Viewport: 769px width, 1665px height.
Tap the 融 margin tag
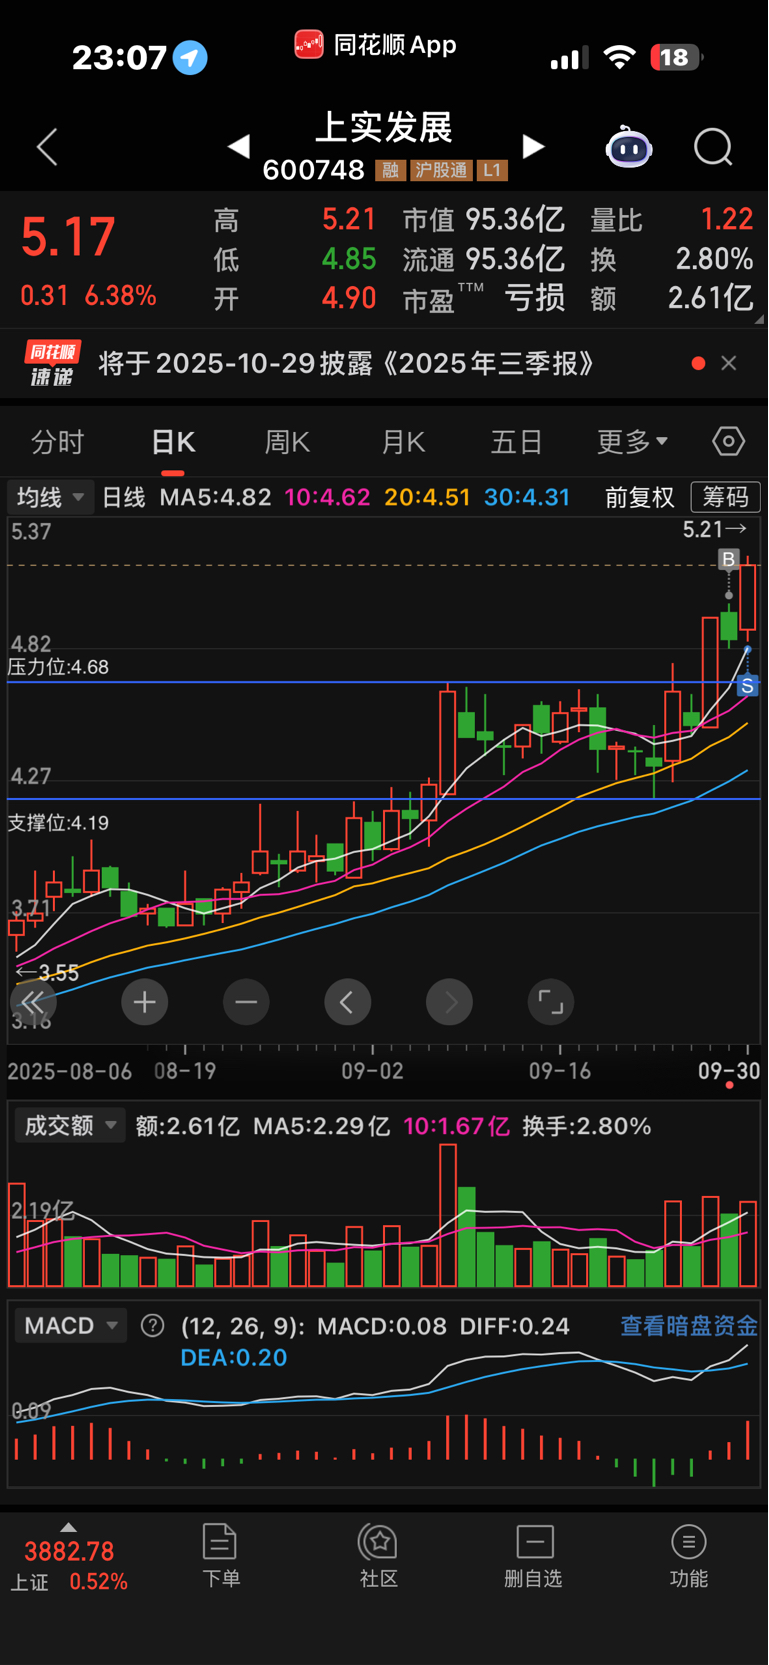(390, 171)
